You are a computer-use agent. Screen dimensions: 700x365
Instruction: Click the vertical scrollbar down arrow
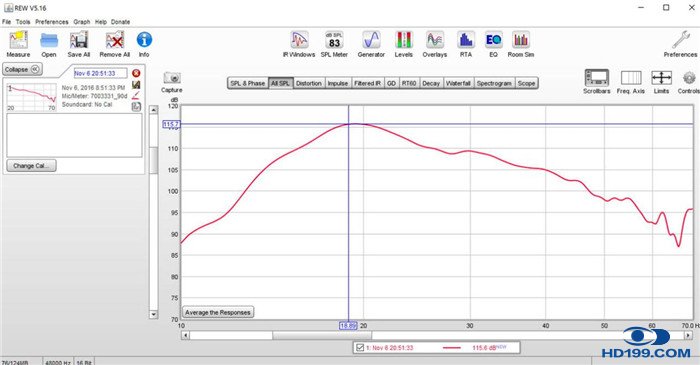[x=154, y=315]
